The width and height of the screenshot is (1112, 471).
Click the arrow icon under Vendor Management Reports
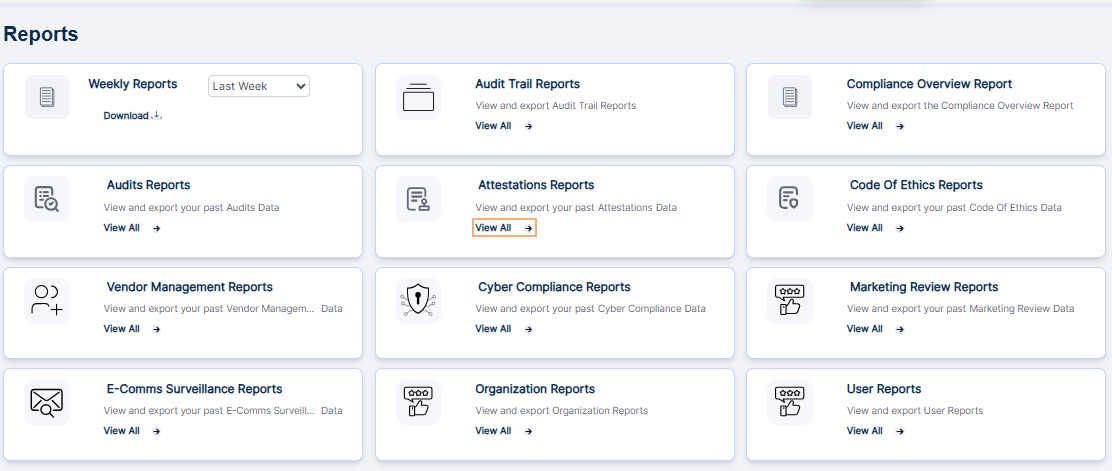[x=157, y=329]
